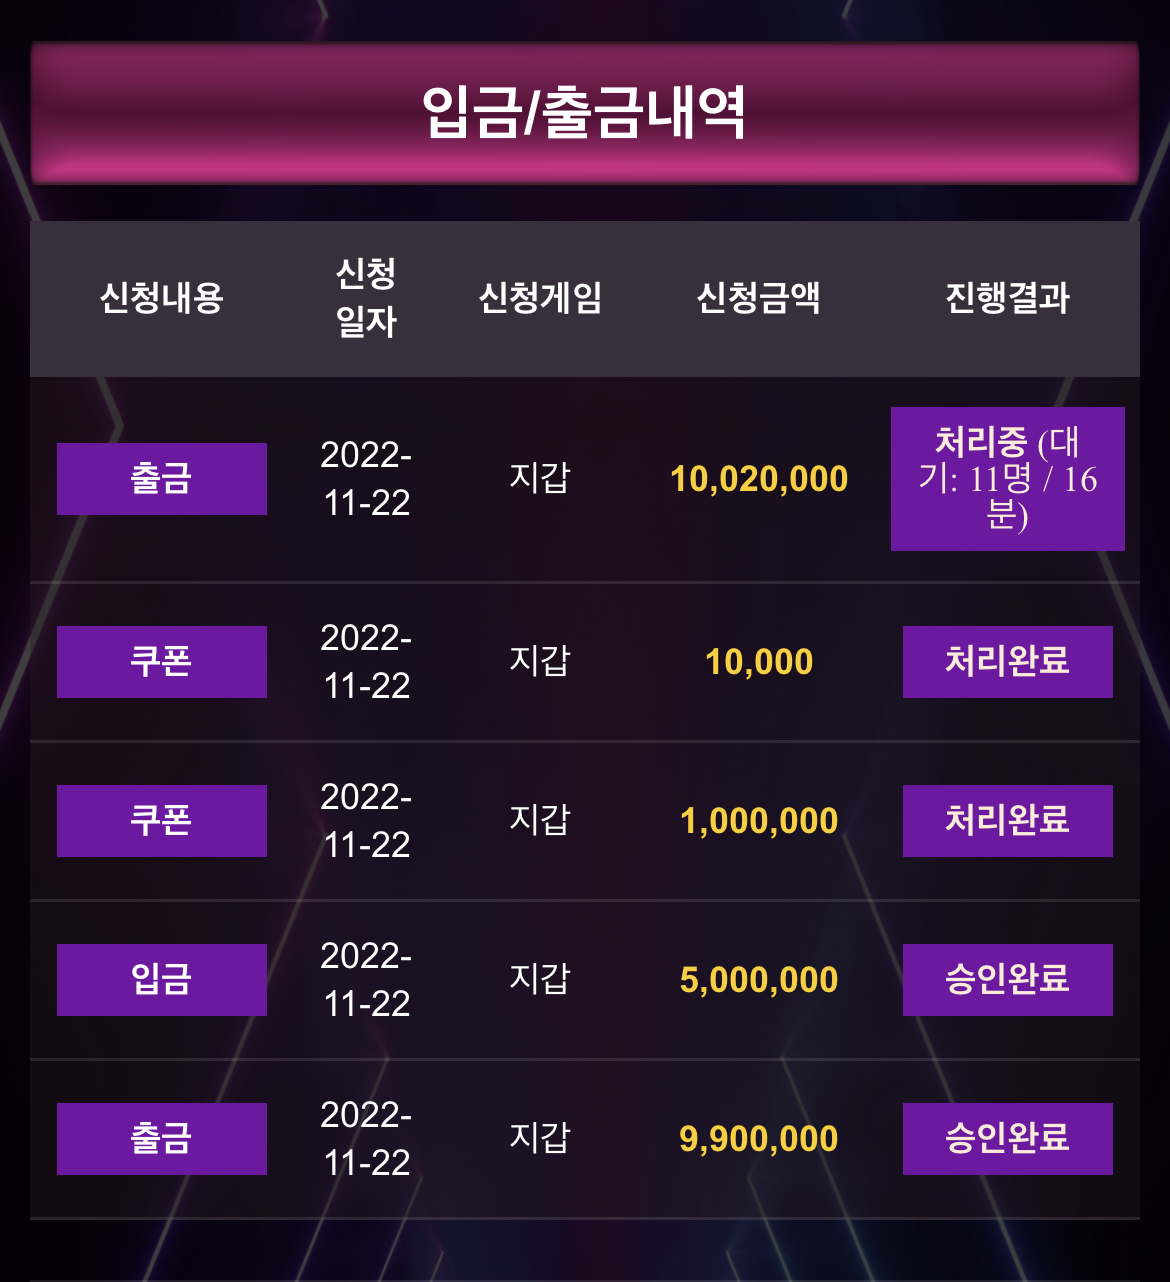Click the 출금 button for 9,900,000
Viewport: 1170px width, 1282px height.
pos(162,1139)
